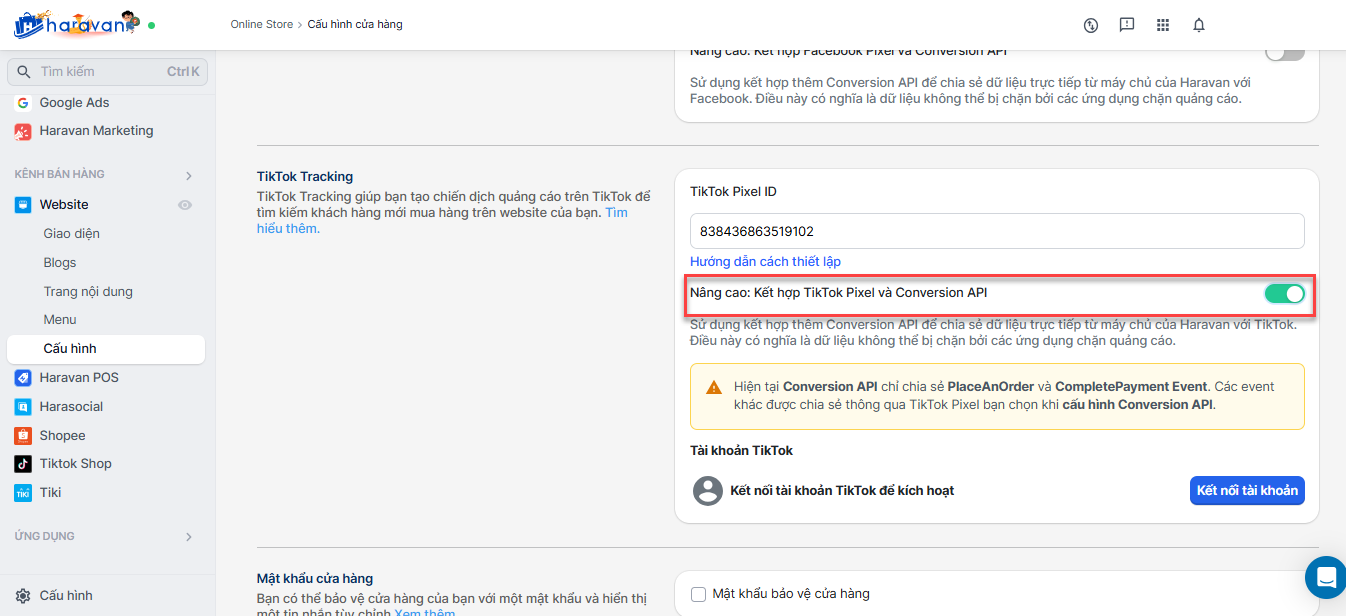The height and width of the screenshot is (616, 1346).
Task: Click Harasocial label
Action: point(71,407)
